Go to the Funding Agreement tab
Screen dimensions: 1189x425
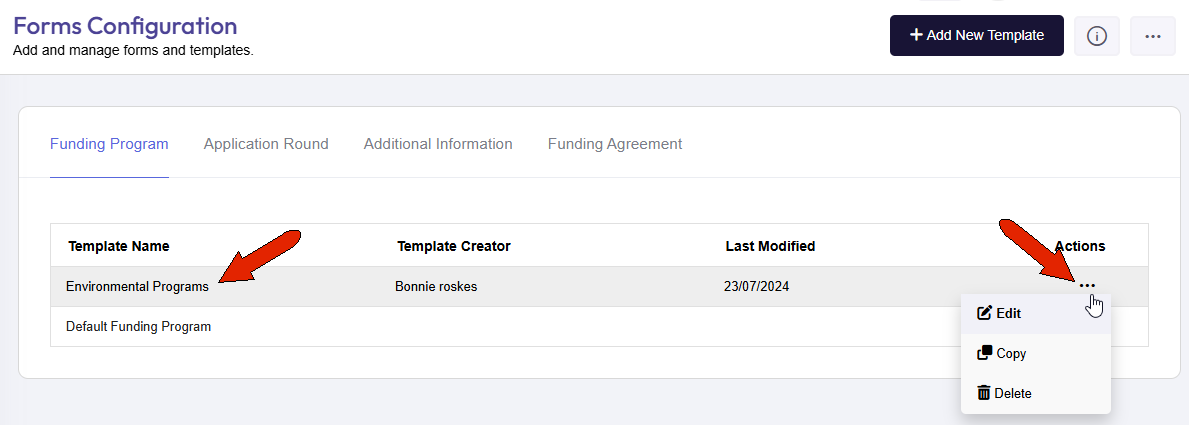(615, 143)
